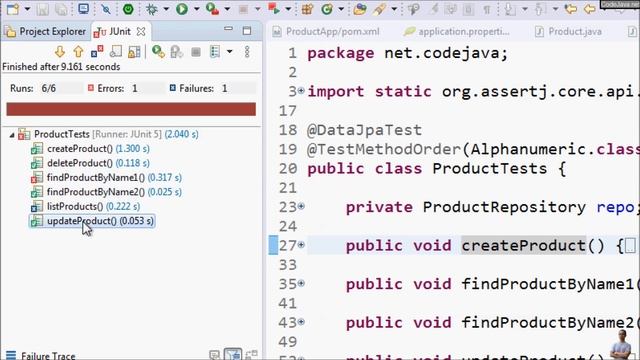
Task: Click the Stop JUnit Test Run square
Action: pyautogui.click(x=196, y=52)
